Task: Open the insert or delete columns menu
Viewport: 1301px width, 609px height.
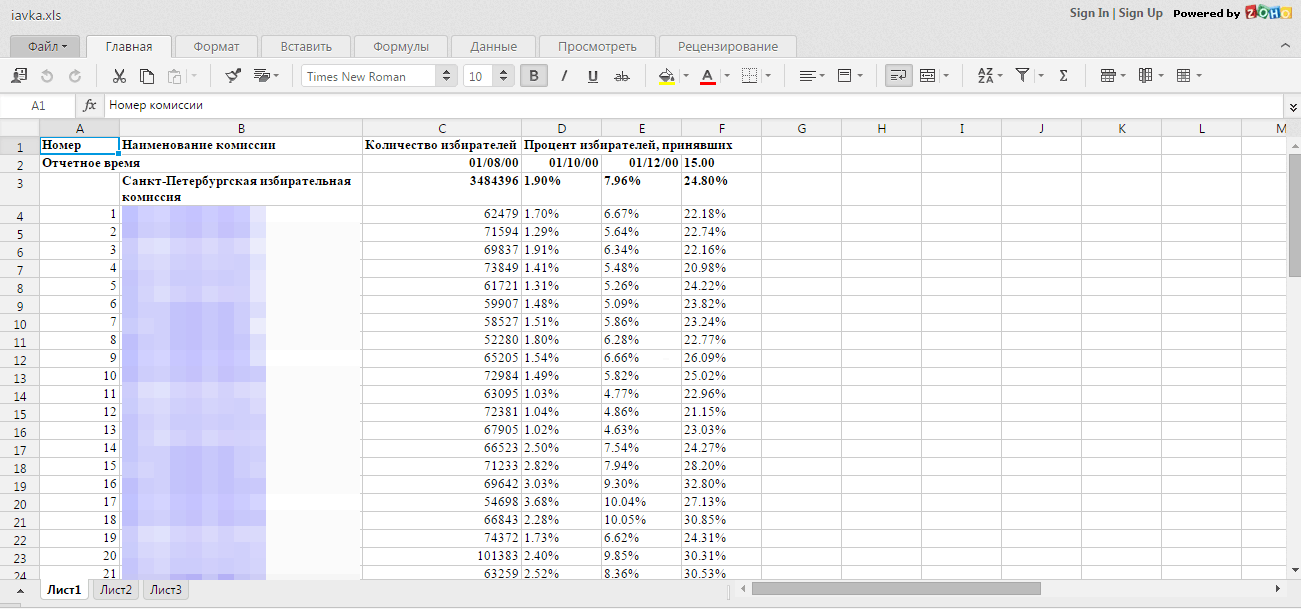Action: tap(1150, 76)
